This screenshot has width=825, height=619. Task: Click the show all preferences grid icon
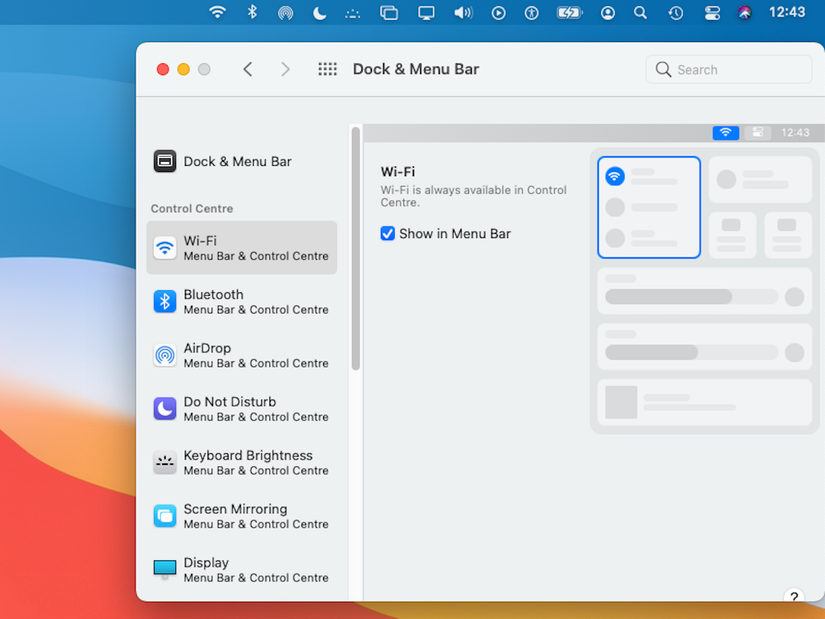click(327, 69)
